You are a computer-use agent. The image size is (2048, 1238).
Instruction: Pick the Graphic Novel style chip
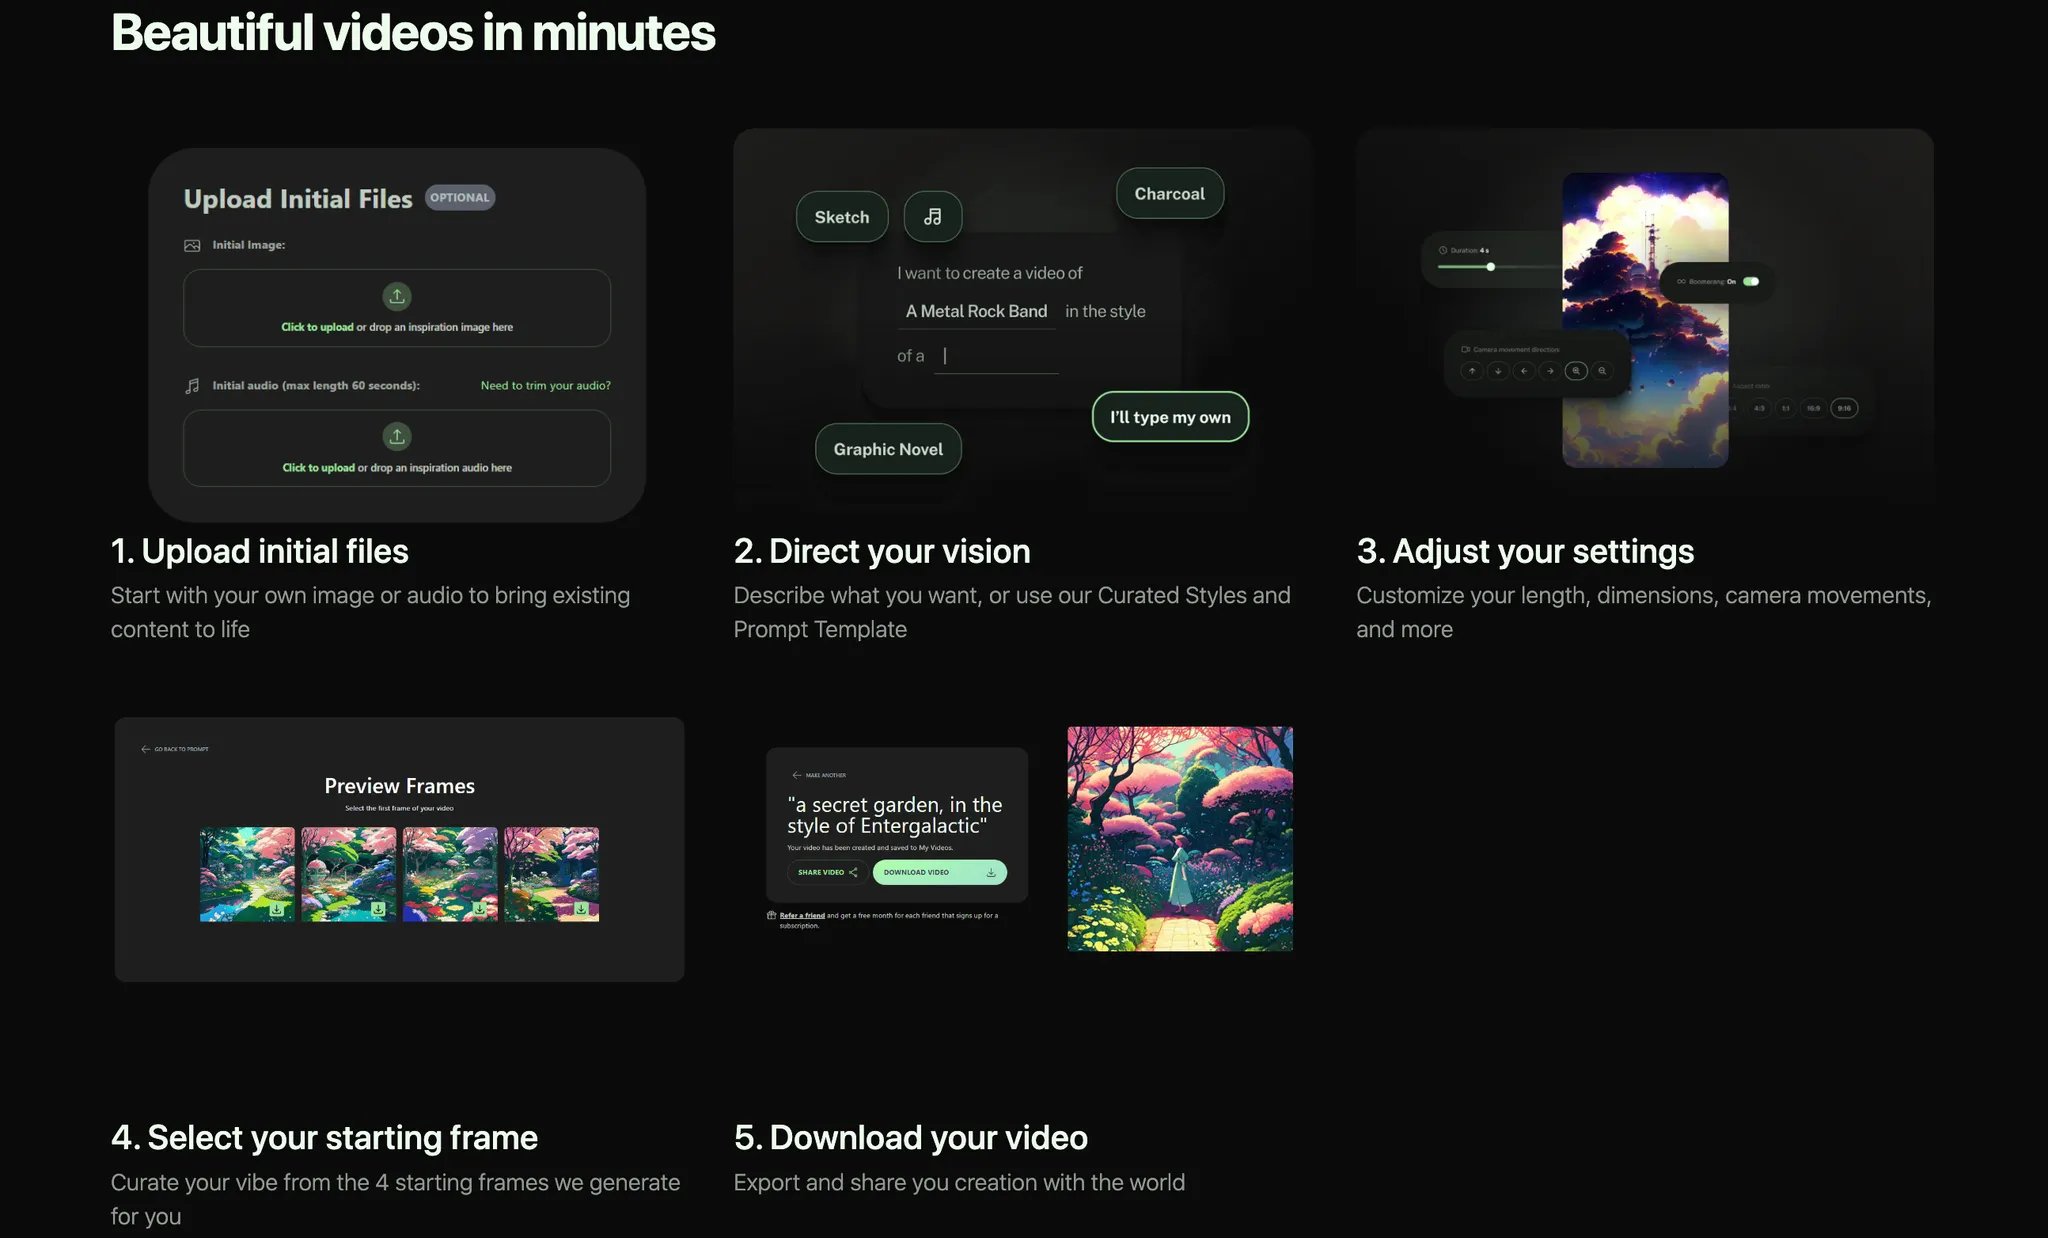pyautogui.click(x=888, y=449)
